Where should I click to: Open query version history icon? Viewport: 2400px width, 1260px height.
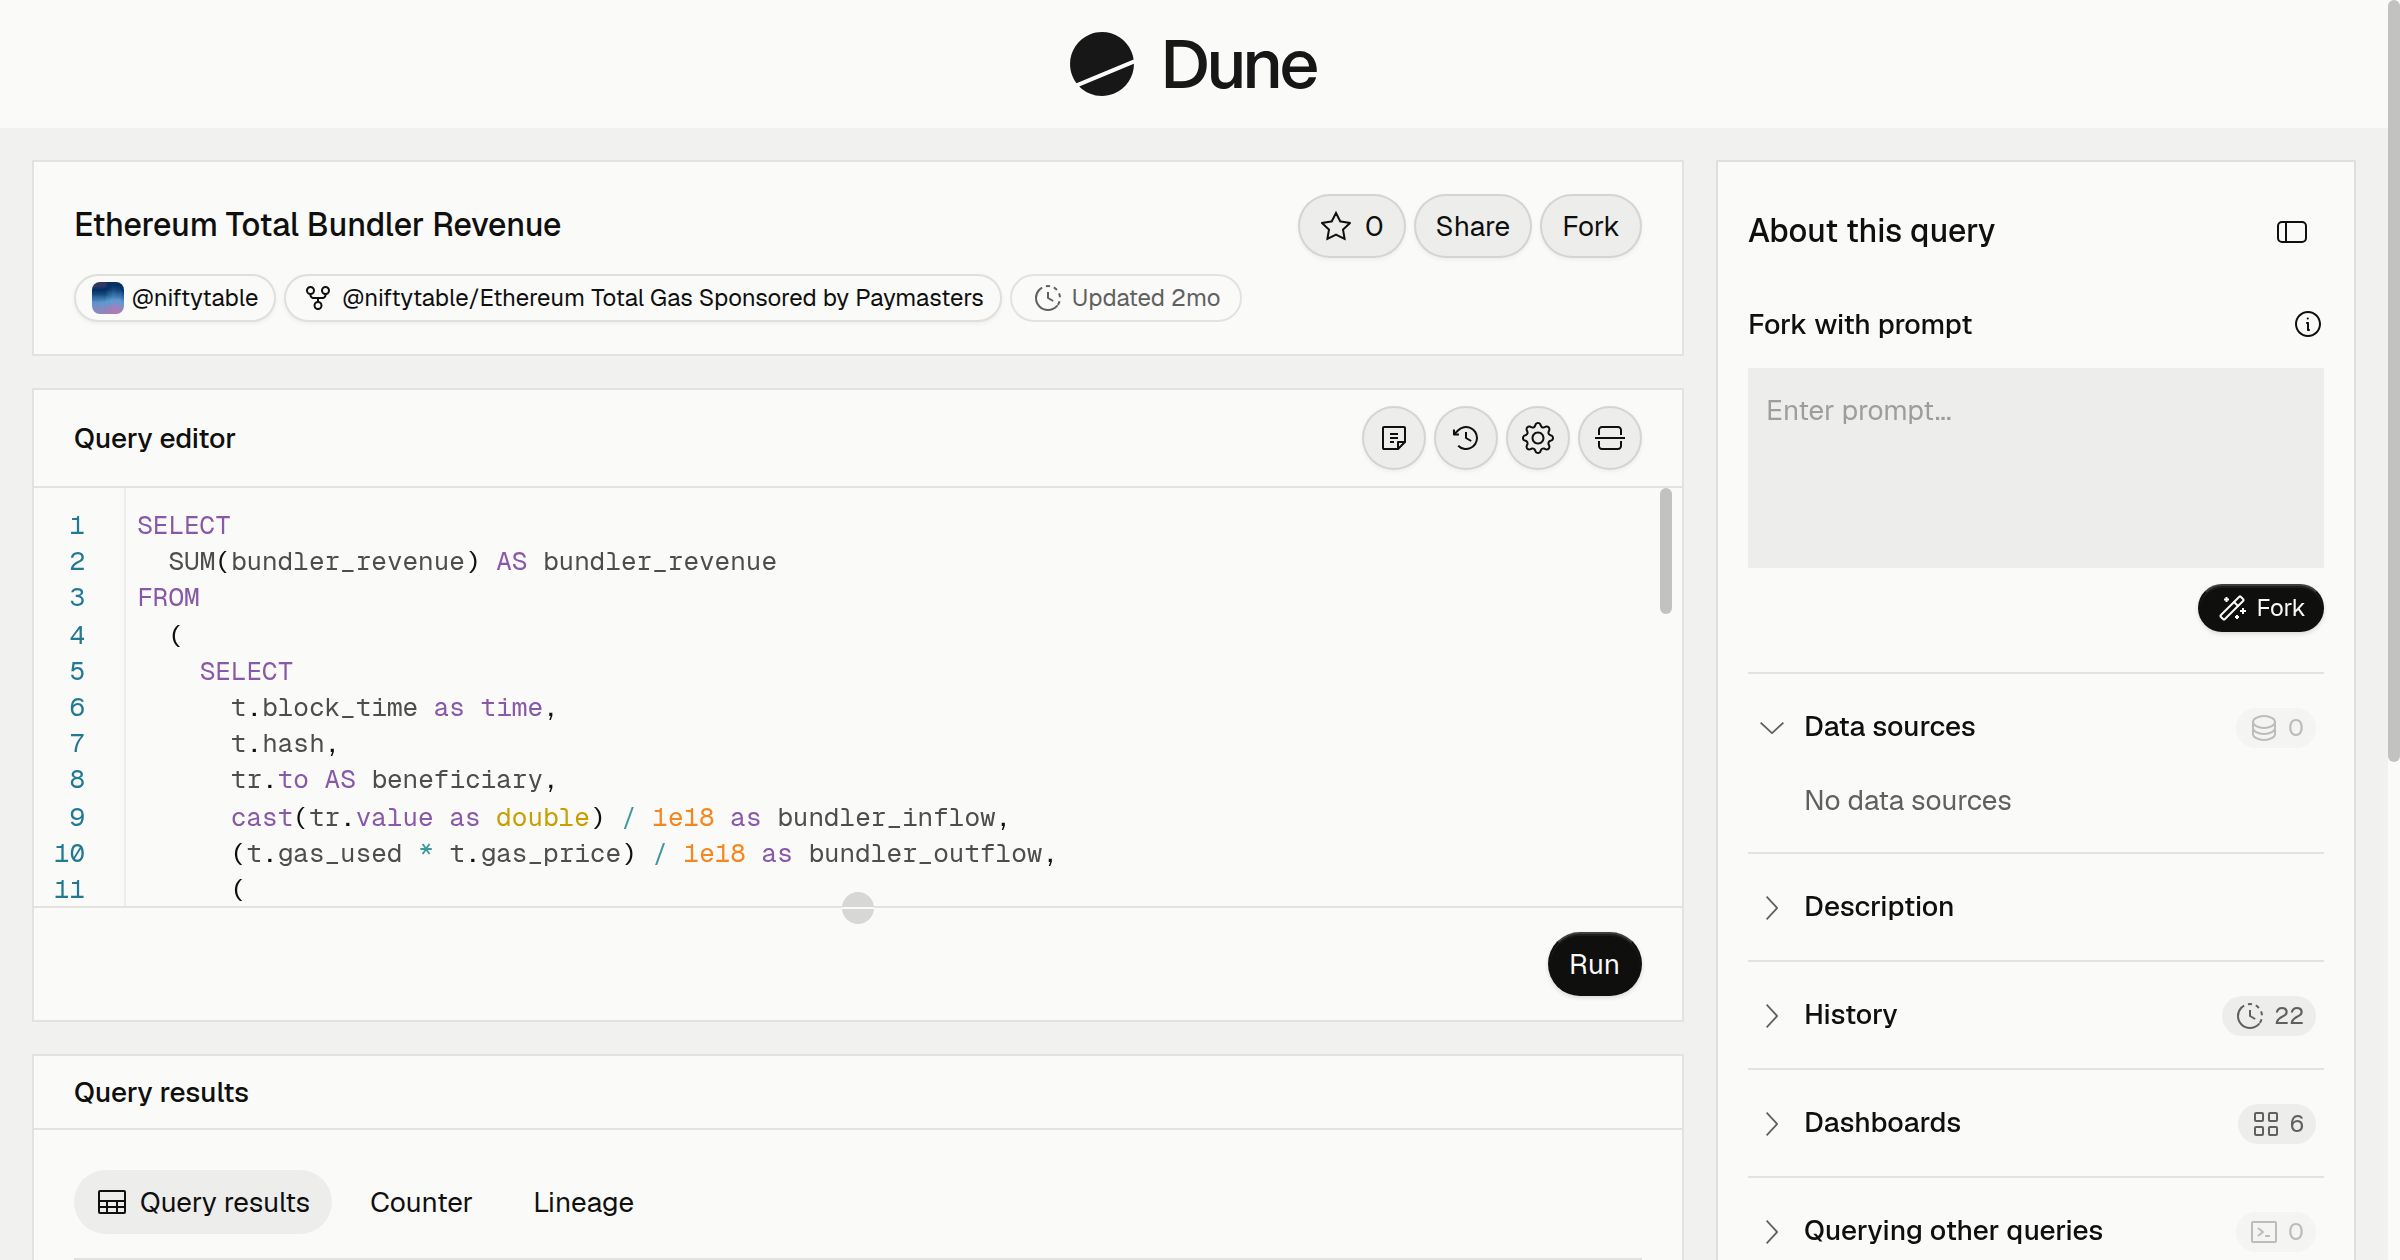click(x=1465, y=438)
